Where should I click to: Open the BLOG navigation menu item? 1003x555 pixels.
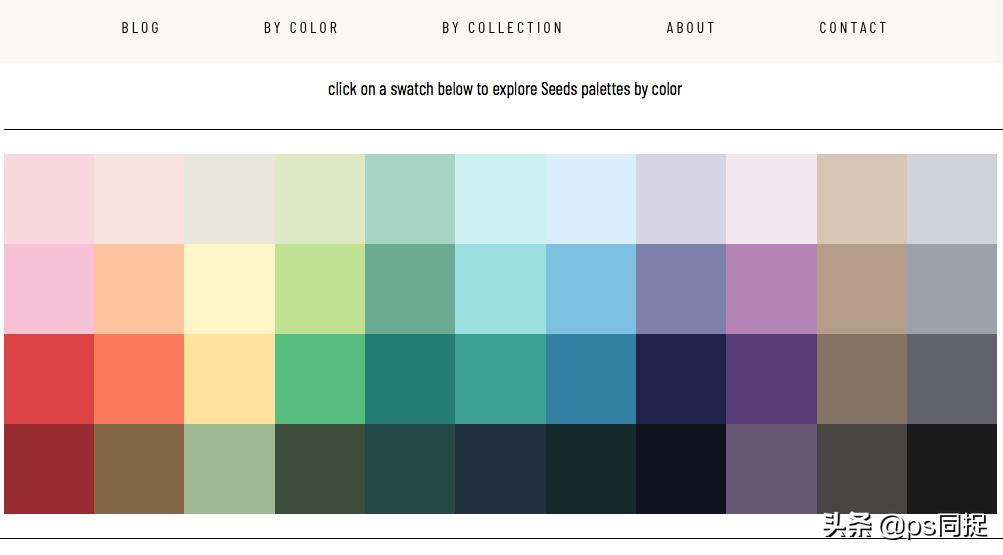click(x=141, y=28)
